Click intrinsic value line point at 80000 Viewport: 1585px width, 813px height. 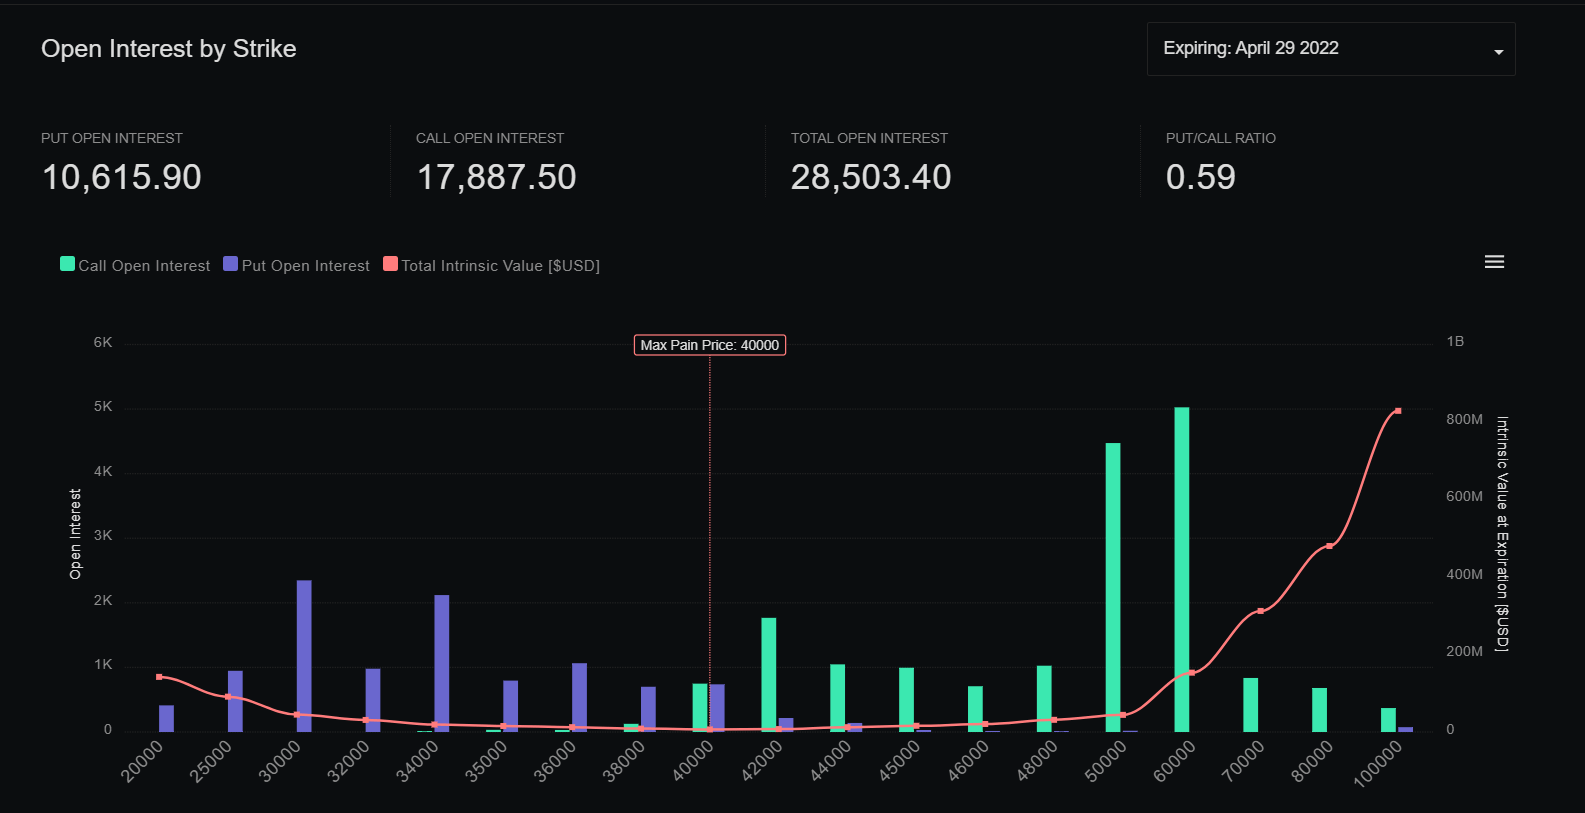click(1329, 546)
